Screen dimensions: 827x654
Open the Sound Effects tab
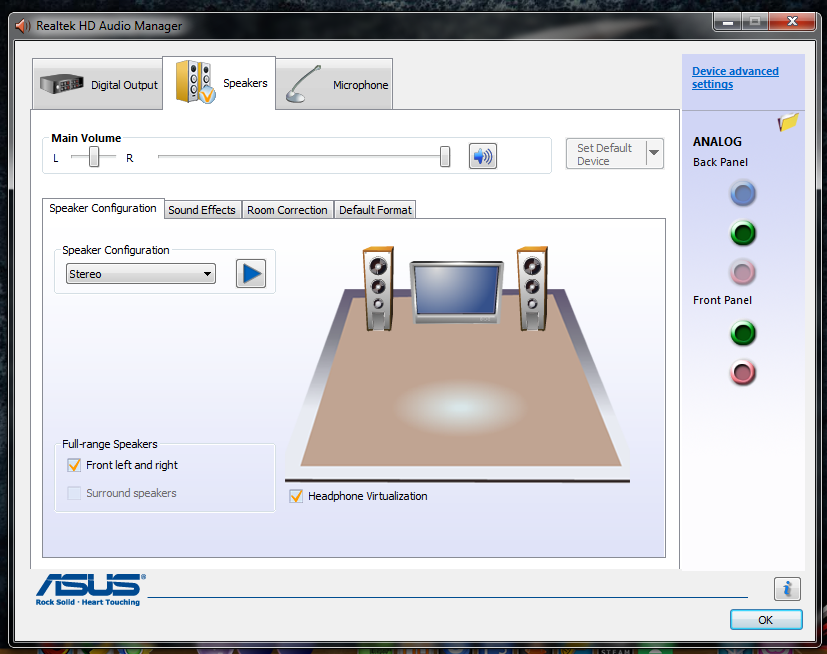[202, 210]
